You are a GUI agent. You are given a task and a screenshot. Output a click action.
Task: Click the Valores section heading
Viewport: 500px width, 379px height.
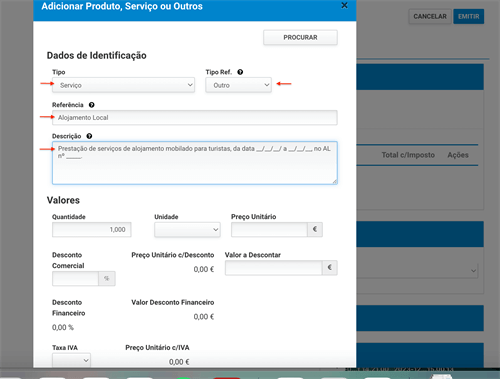pos(63,200)
